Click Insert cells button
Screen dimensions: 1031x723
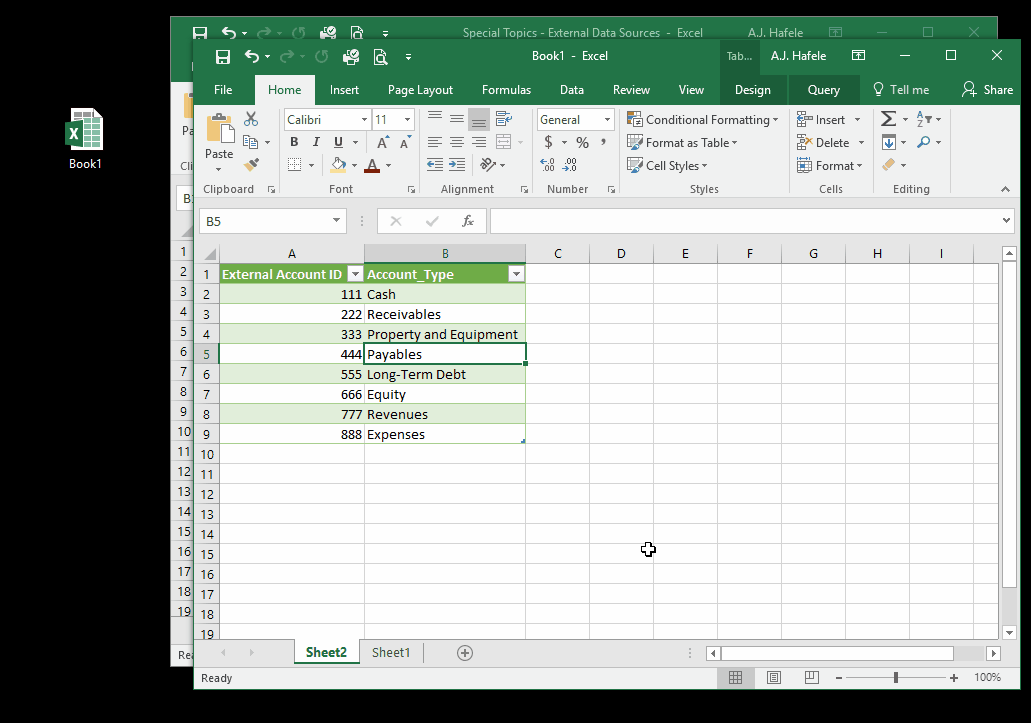[821, 120]
